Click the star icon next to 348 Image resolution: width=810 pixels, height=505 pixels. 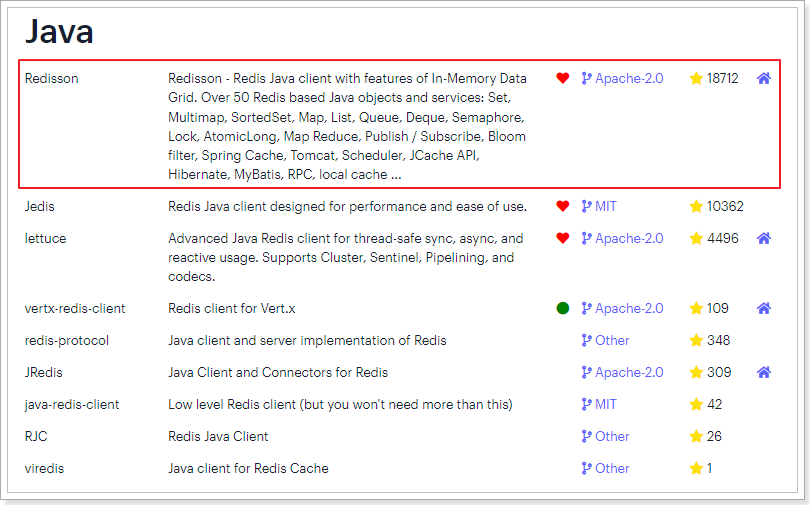click(696, 340)
